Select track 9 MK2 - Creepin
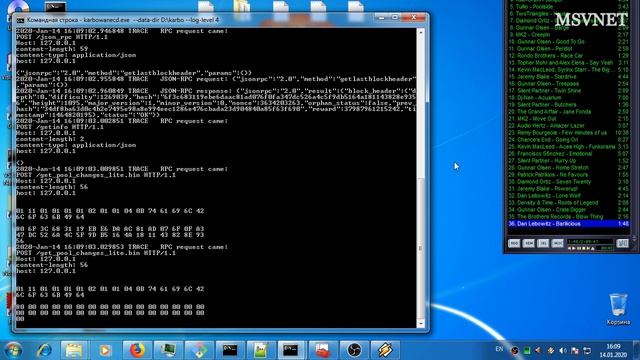The width and height of the screenshot is (640, 360). tap(569, 35)
